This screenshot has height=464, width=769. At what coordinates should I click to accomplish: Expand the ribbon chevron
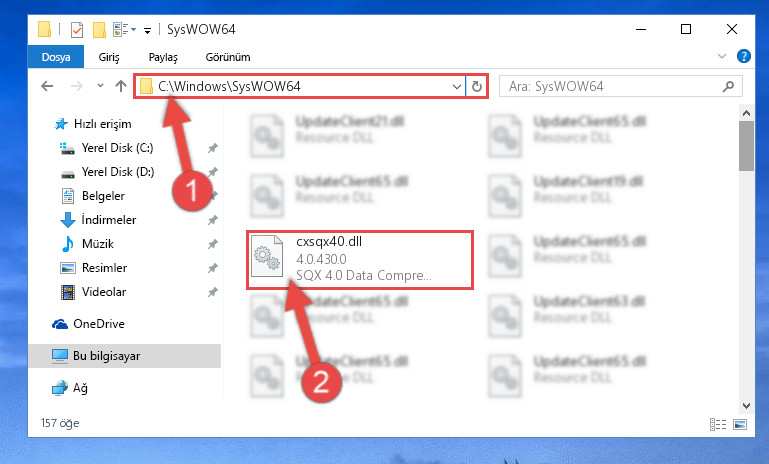(722, 56)
